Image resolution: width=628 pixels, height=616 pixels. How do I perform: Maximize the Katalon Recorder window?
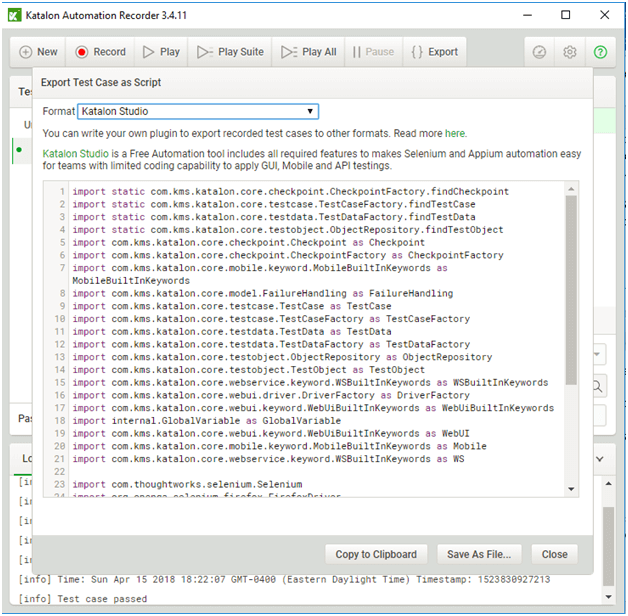point(566,15)
